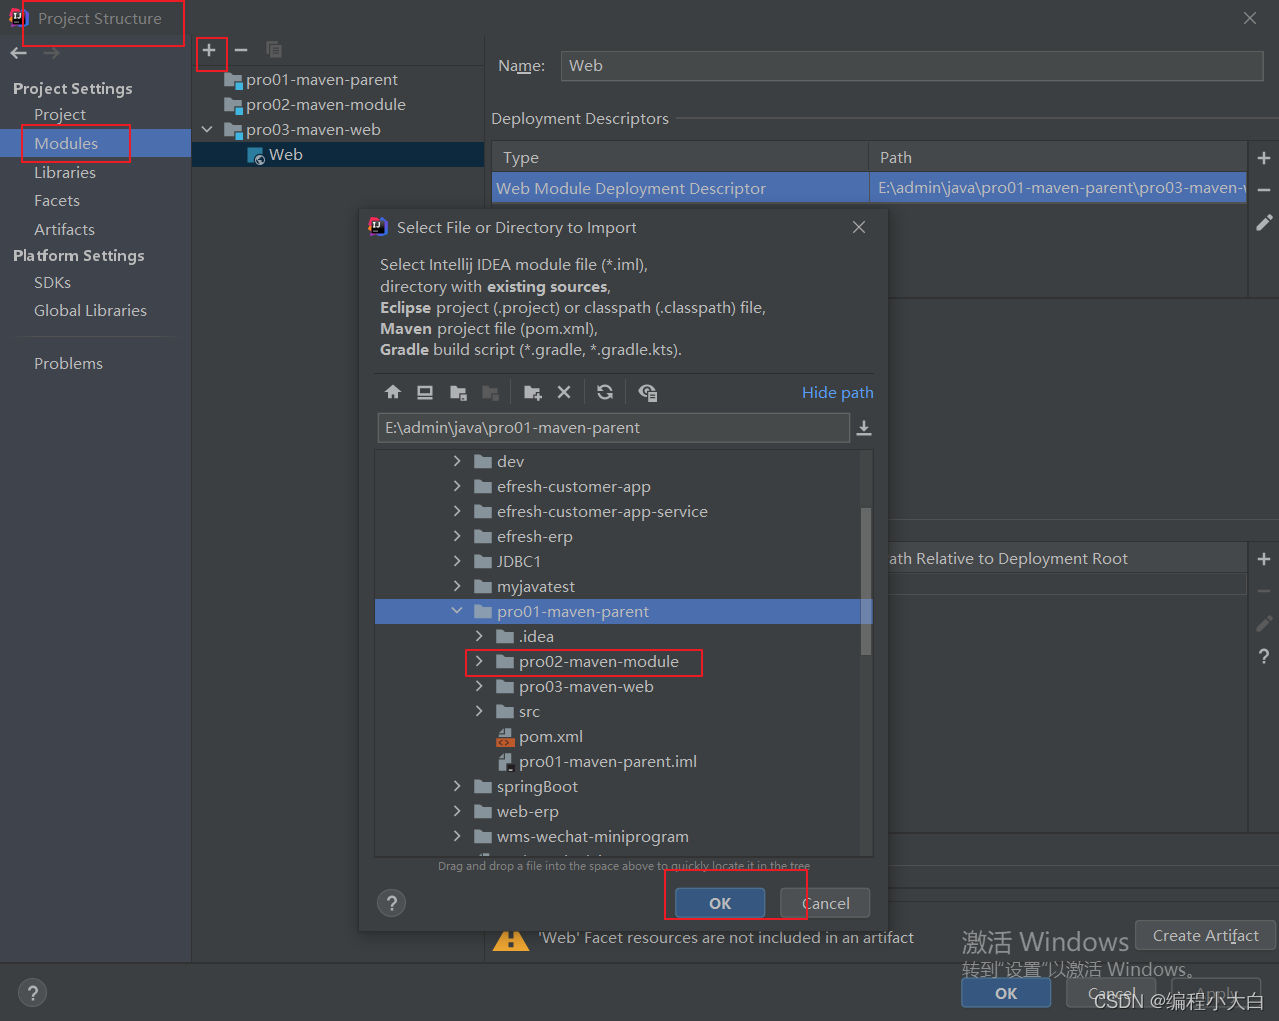Click the Project directory icon in file chooser

(458, 392)
